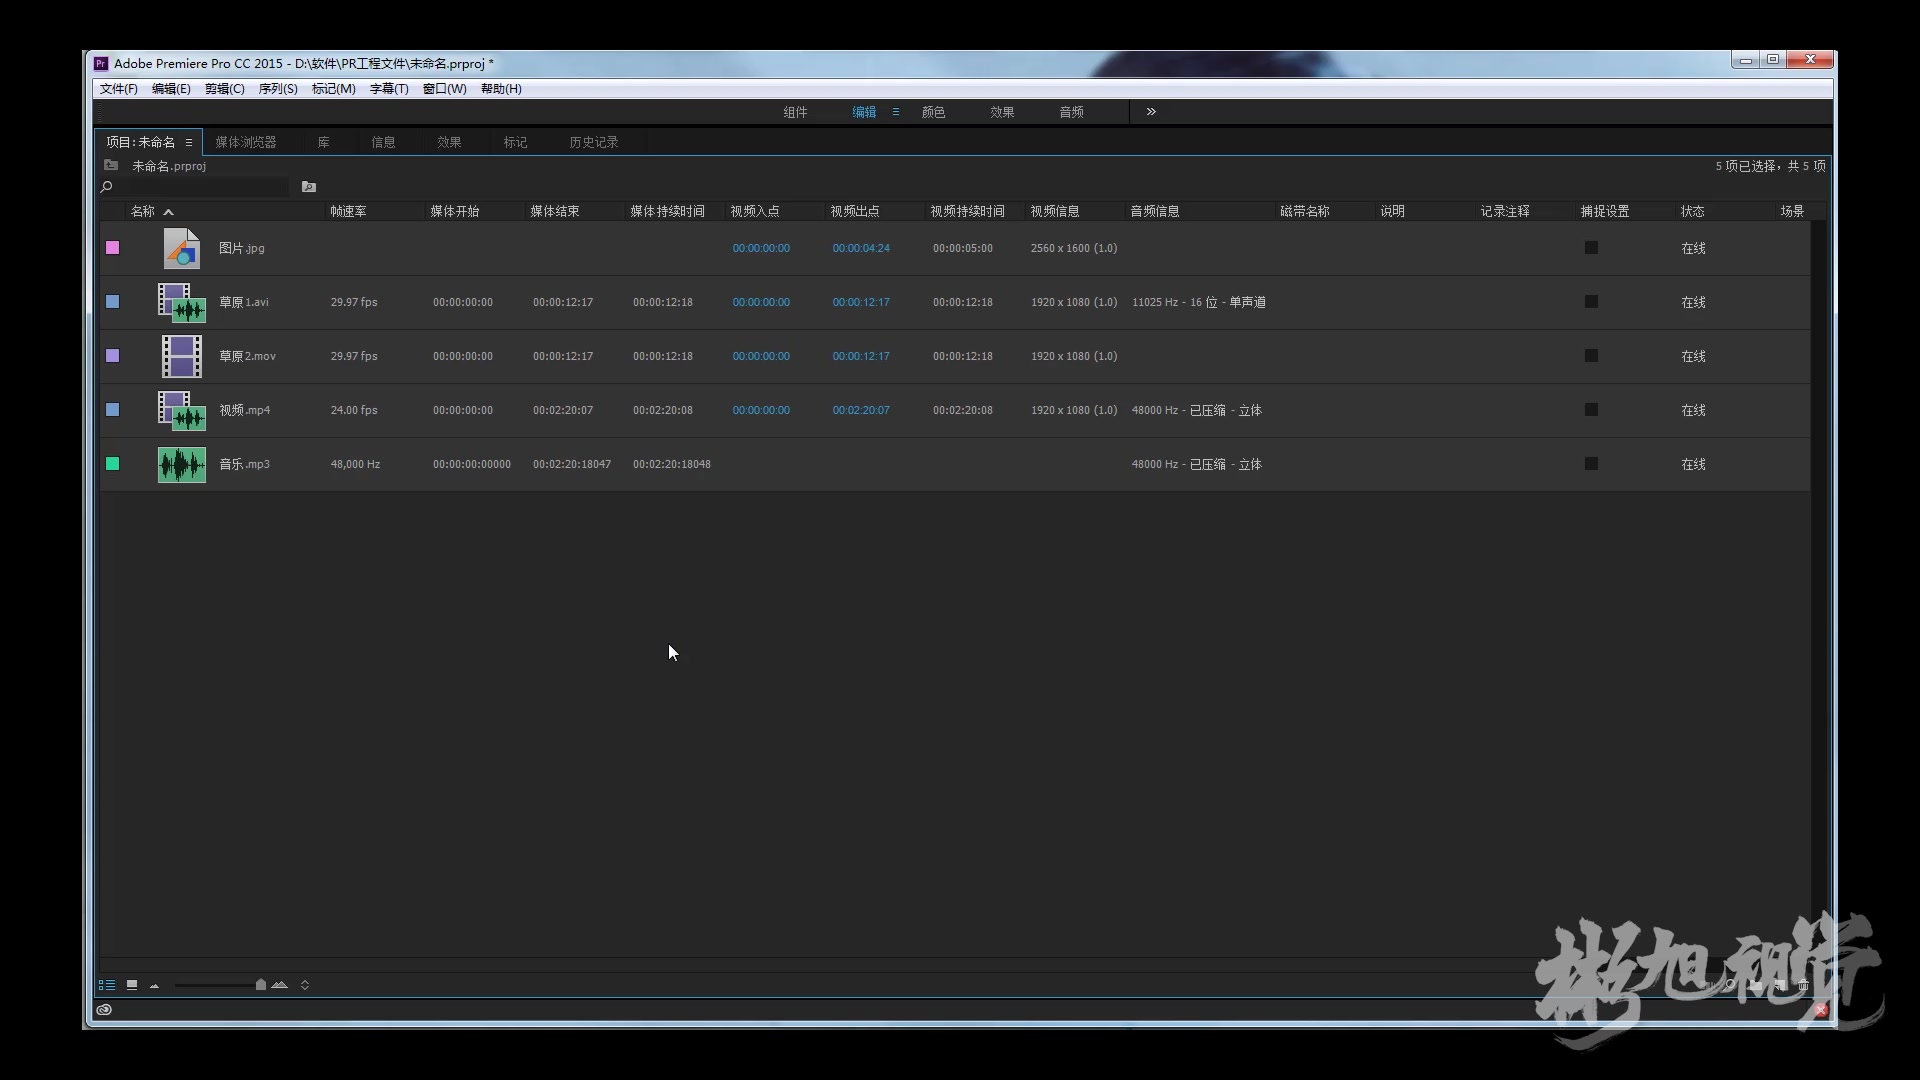Open the 帮助(H) menu

point(501,89)
